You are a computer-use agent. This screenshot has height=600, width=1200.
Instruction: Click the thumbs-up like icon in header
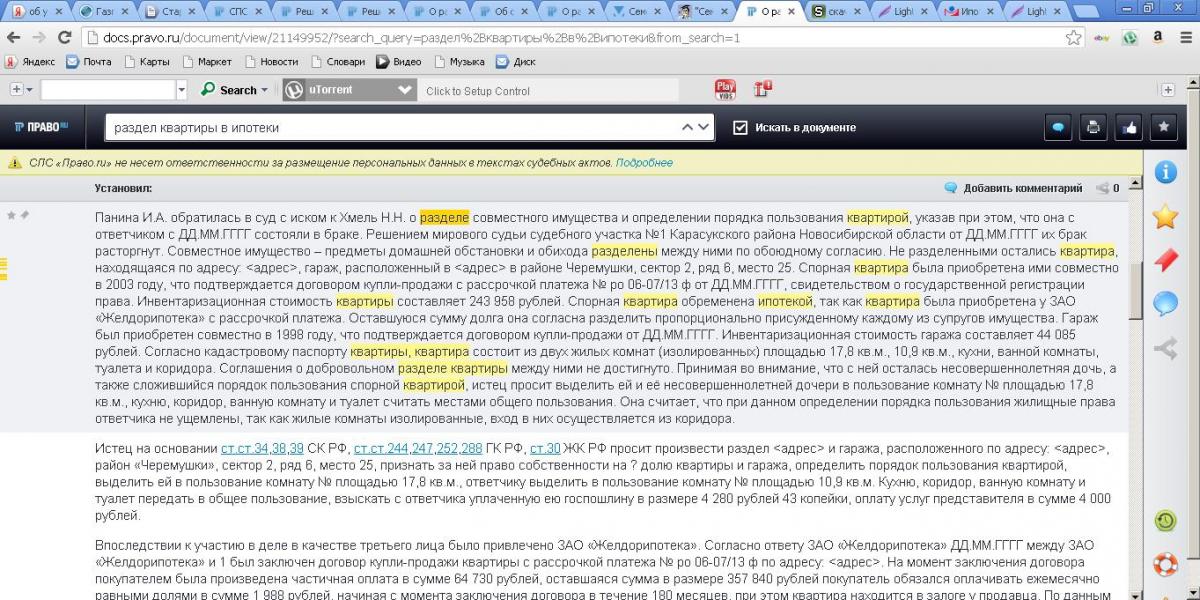pos(1129,127)
